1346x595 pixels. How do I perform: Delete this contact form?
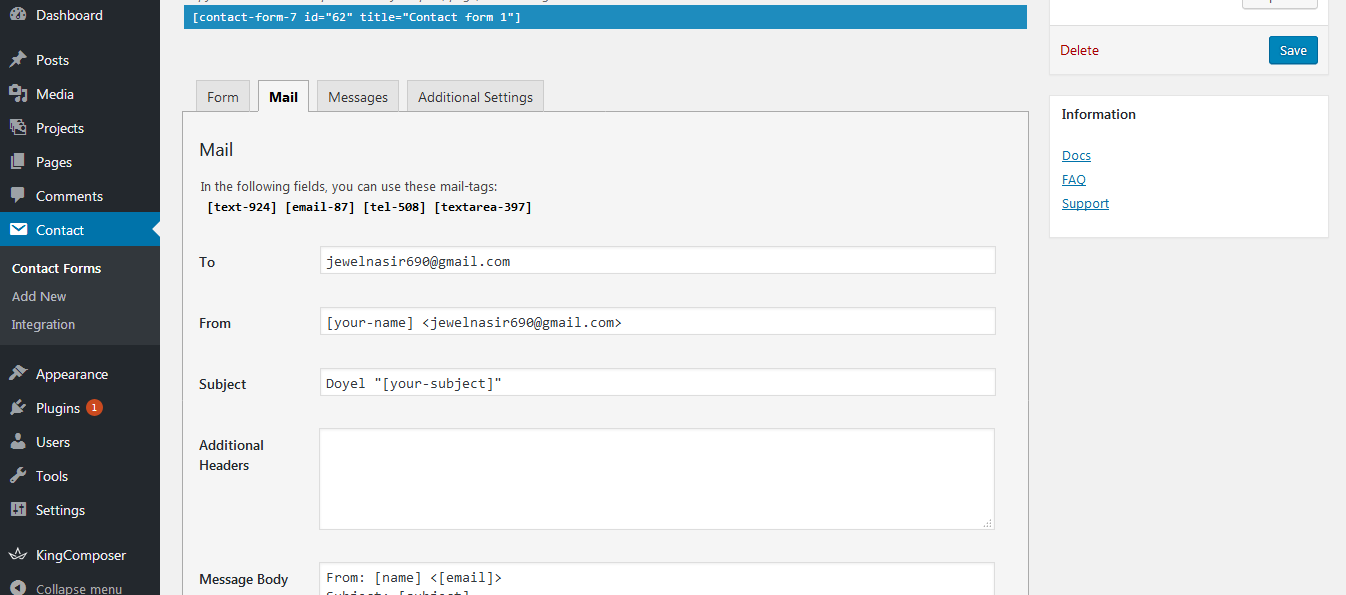pyautogui.click(x=1079, y=51)
